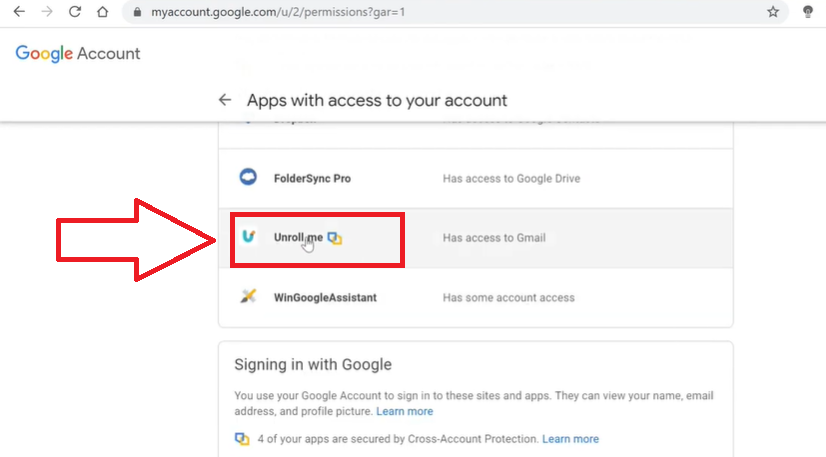Click the Cross-Account Protection shield icon below
The width and height of the screenshot is (826, 457).
[x=241, y=439]
